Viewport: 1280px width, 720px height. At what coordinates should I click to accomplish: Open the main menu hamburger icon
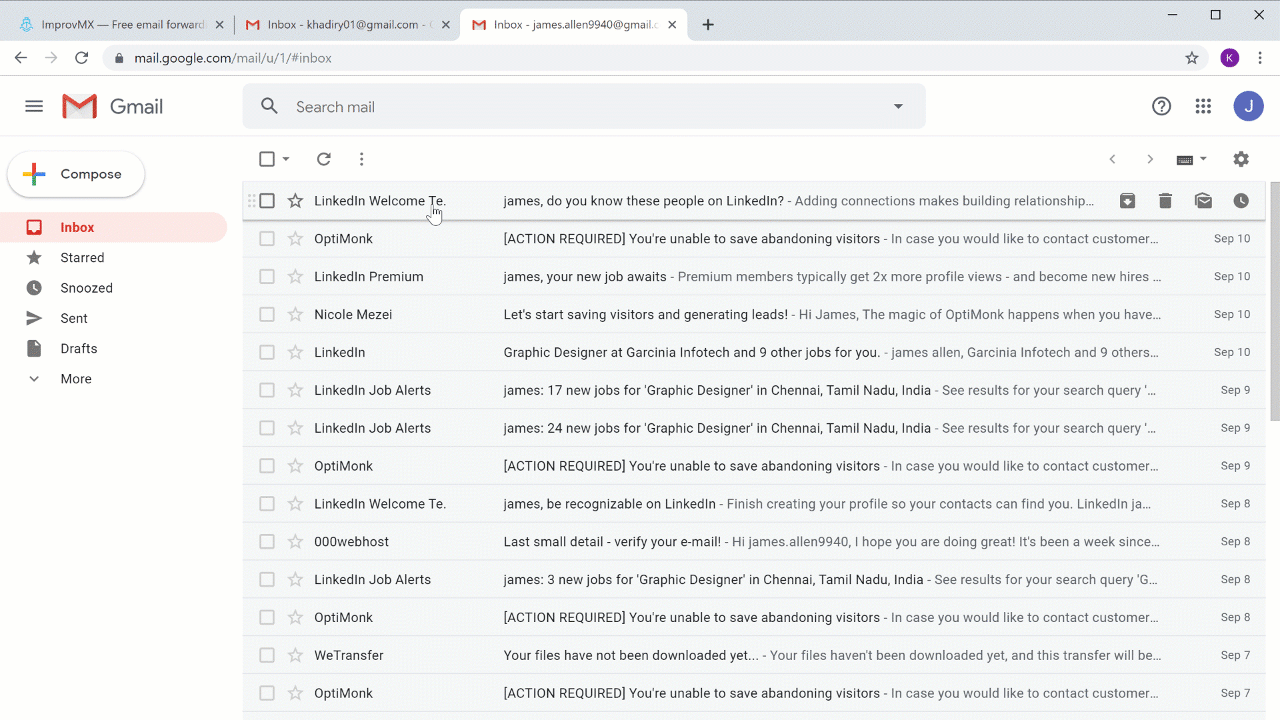click(x=34, y=106)
